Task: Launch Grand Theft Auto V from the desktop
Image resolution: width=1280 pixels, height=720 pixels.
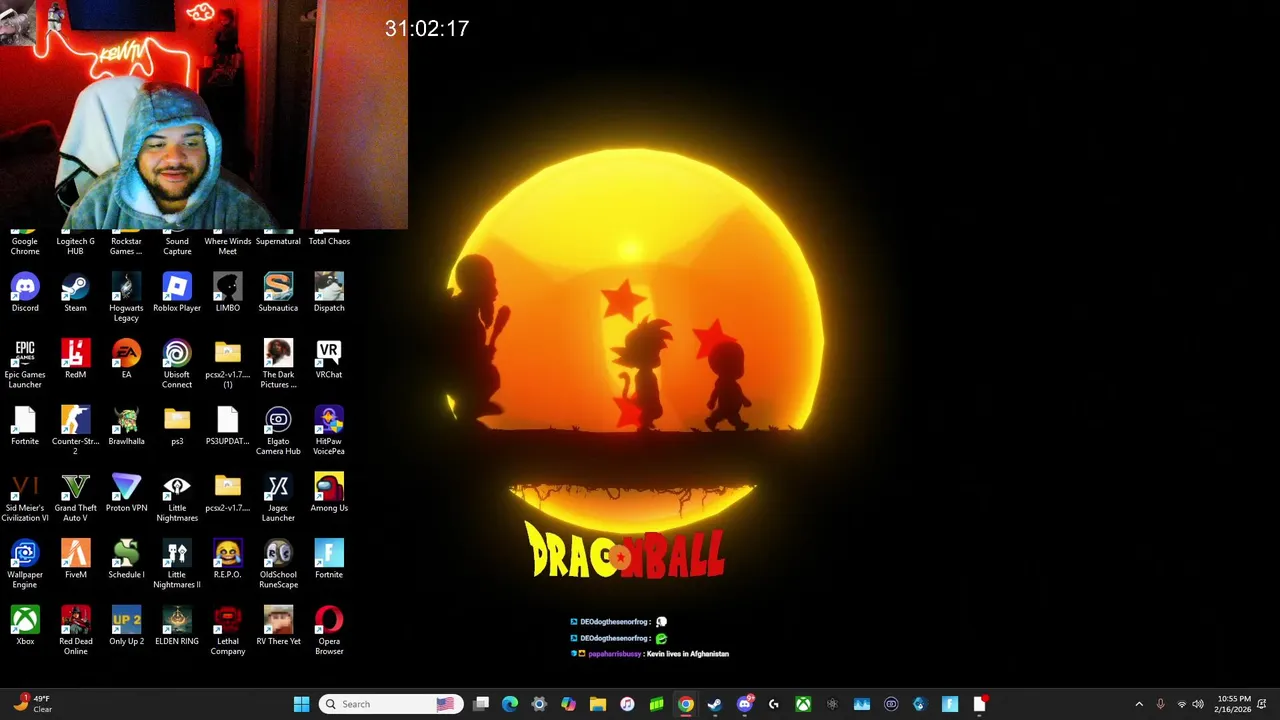Action: coord(75,498)
